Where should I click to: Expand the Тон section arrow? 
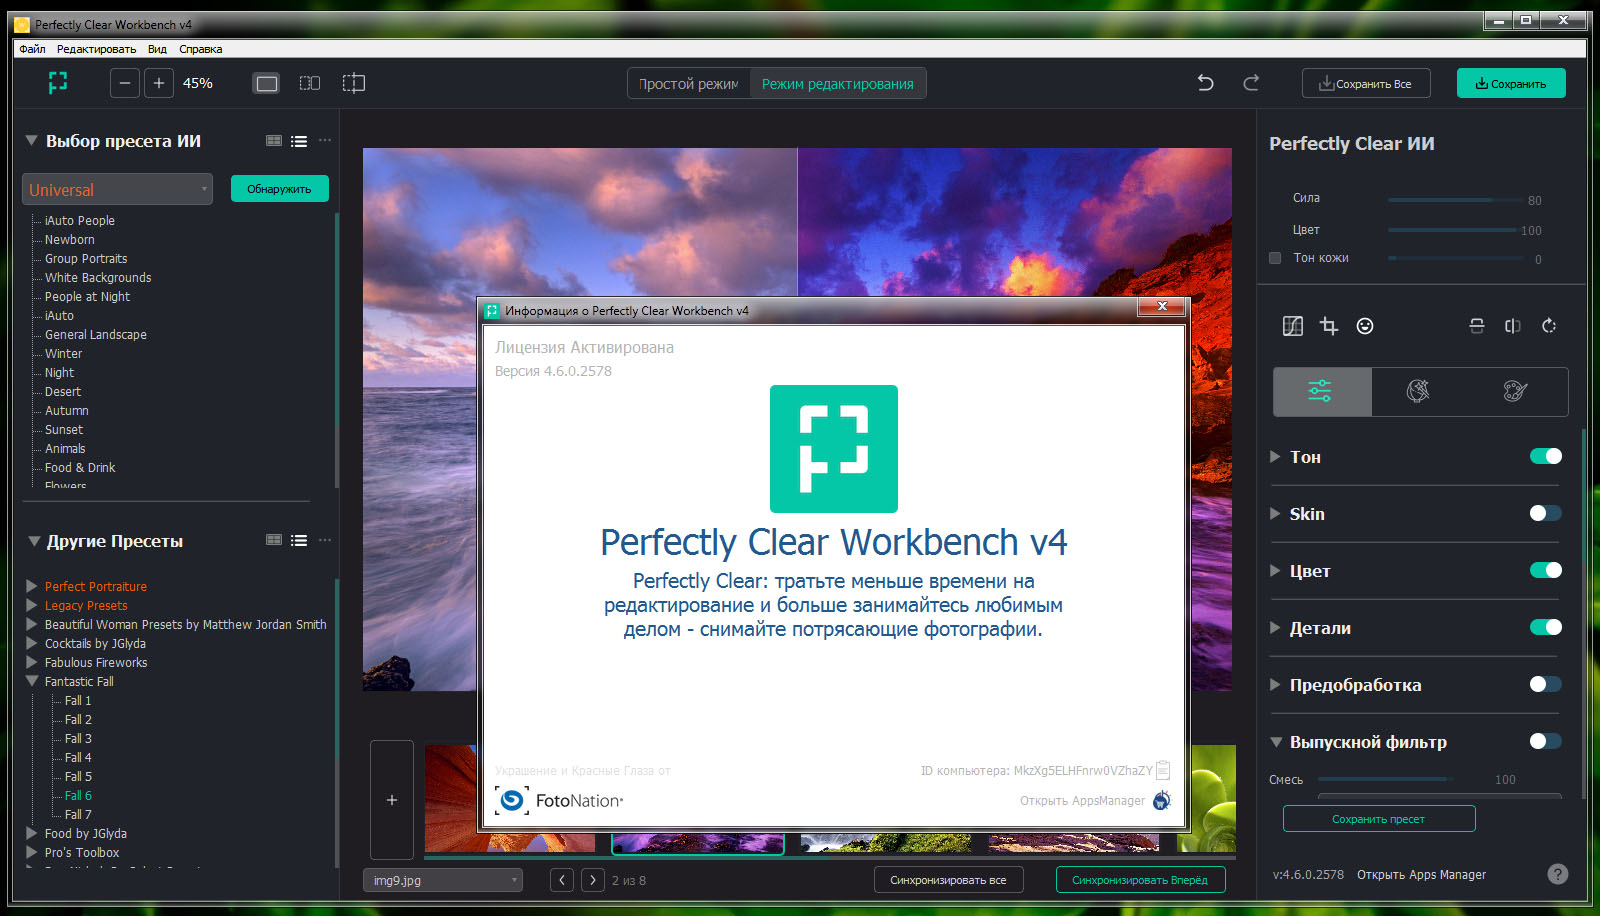[1275, 456]
